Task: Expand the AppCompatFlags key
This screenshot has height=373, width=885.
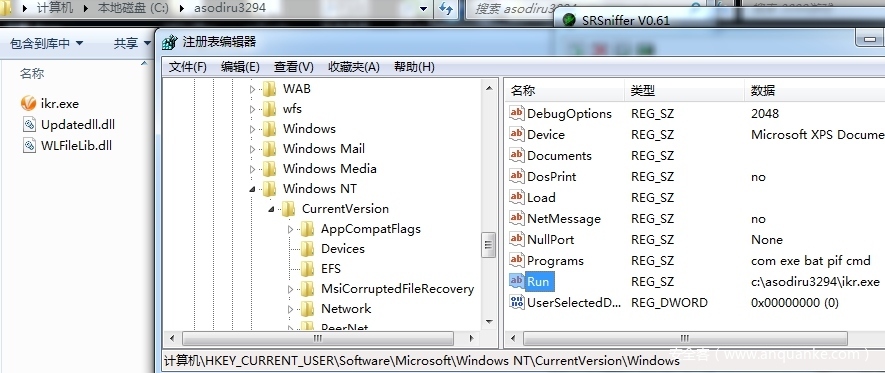Action: click(291, 229)
